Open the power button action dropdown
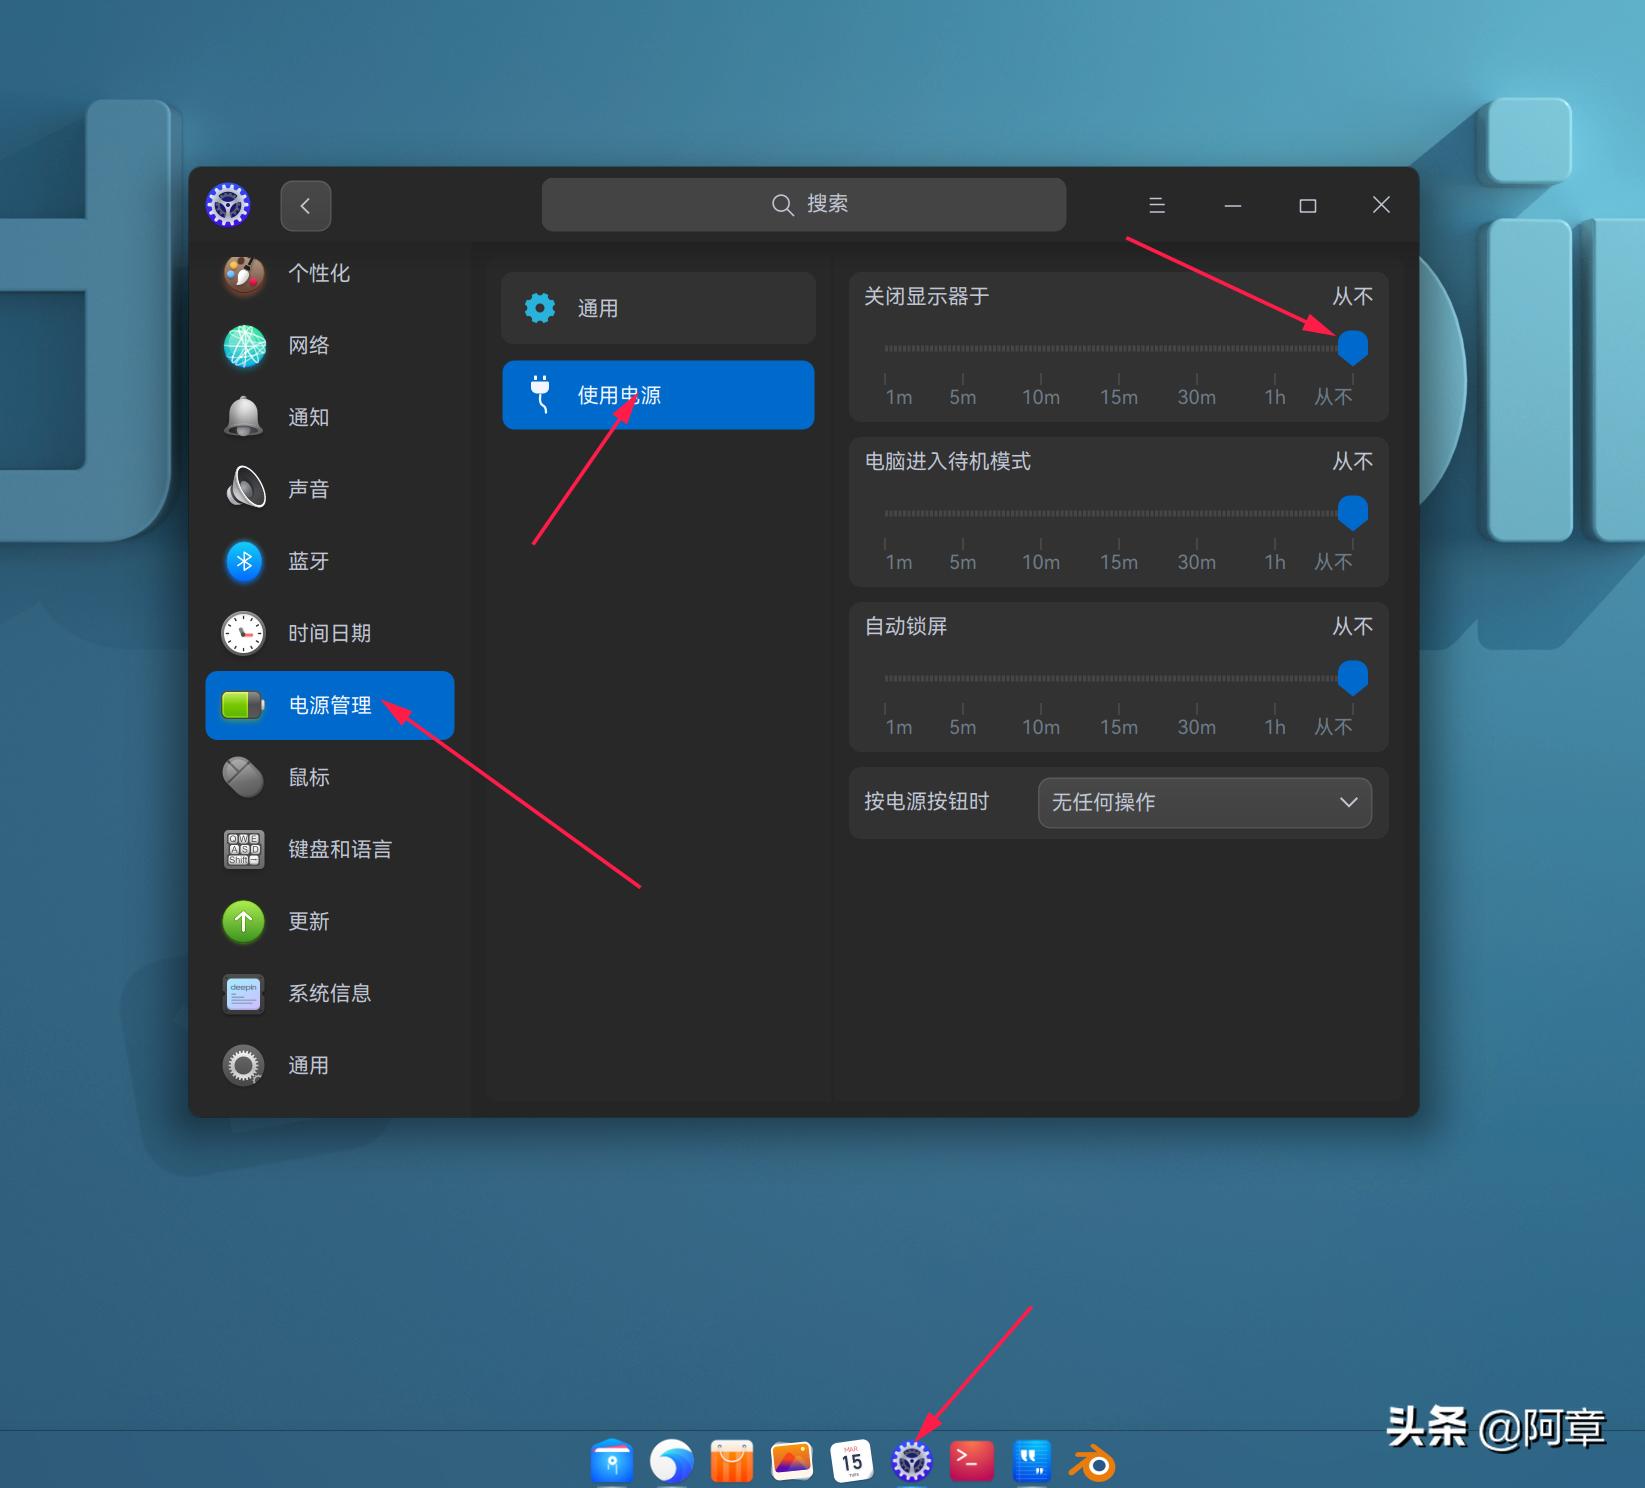This screenshot has width=1645, height=1488. (x=1204, y=802)
